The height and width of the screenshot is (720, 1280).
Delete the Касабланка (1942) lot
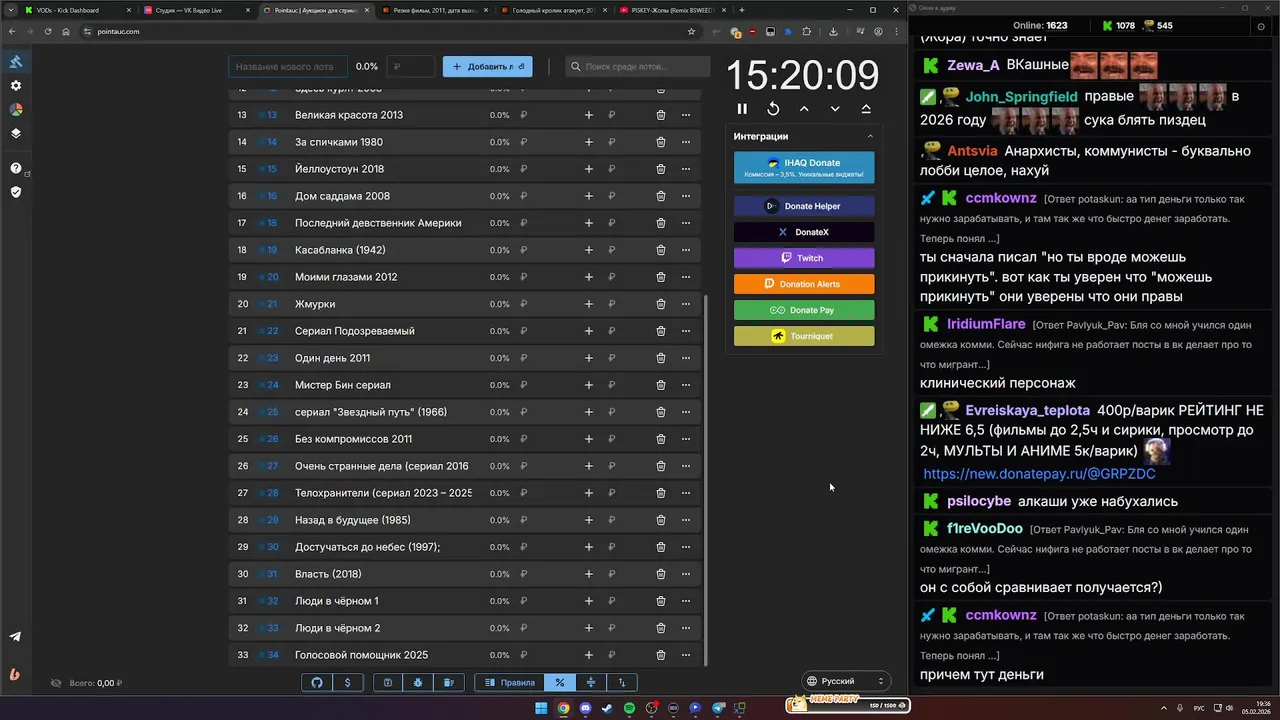coord(661,250)
